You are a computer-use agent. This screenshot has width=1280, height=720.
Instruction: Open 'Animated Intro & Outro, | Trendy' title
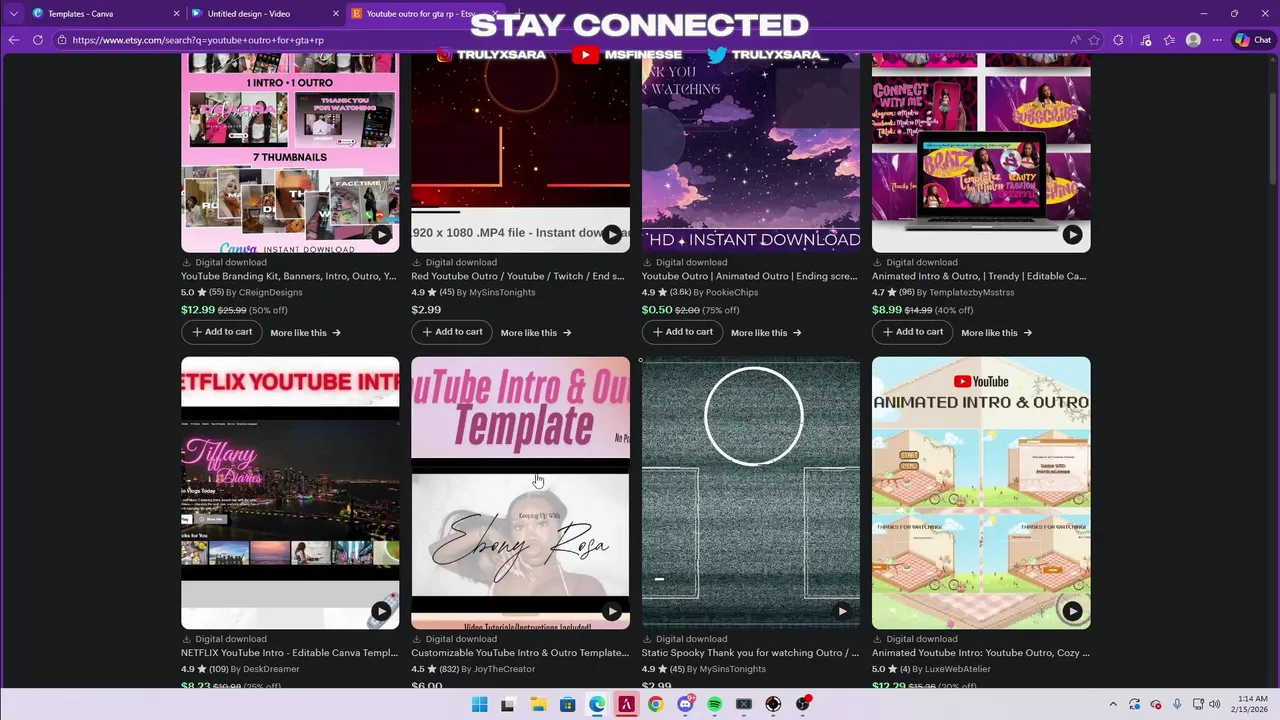980,276
